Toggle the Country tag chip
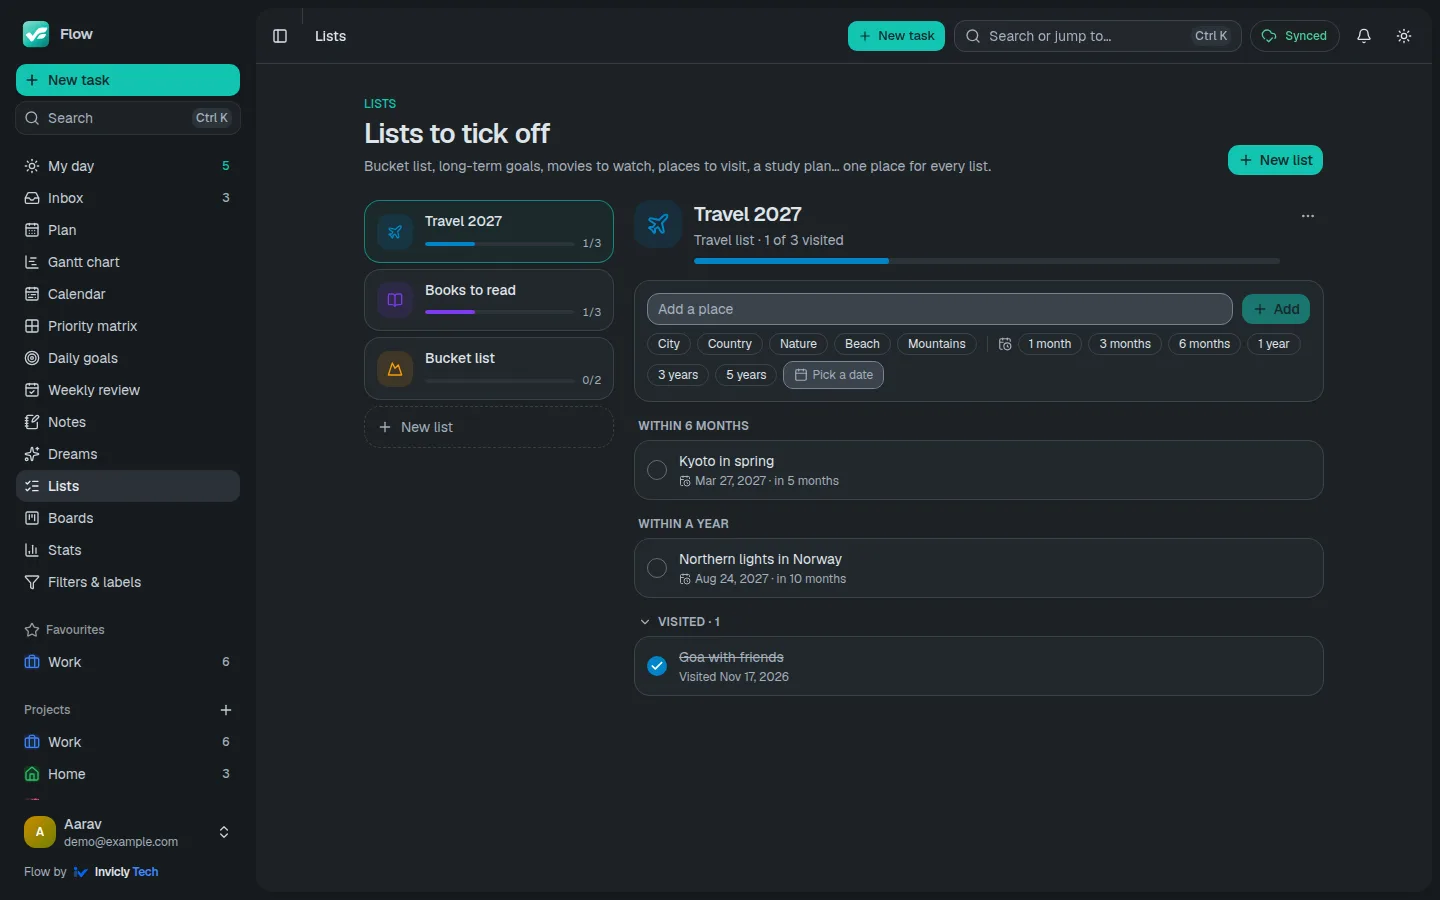The width and height of the screenshot is (1440, 900). [x=730, y=344]
